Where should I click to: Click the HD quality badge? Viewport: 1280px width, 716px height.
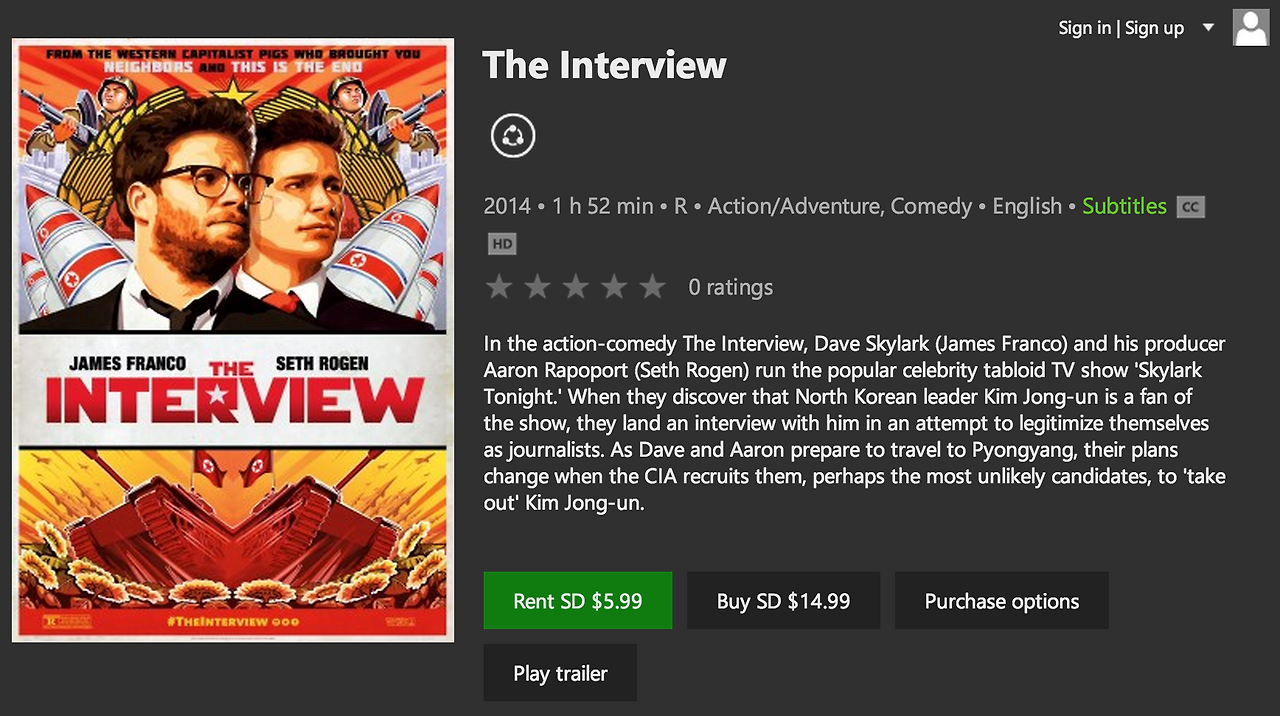502,243
